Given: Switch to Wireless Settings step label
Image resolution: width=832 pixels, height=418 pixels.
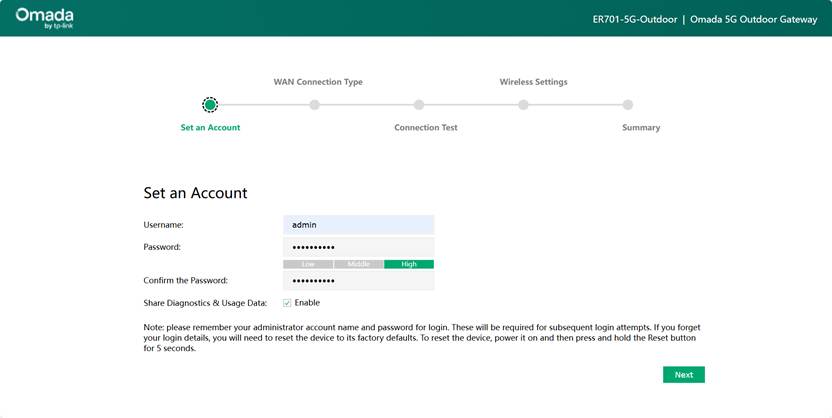Looking at the screenshot, I should (x=533, y=82).
